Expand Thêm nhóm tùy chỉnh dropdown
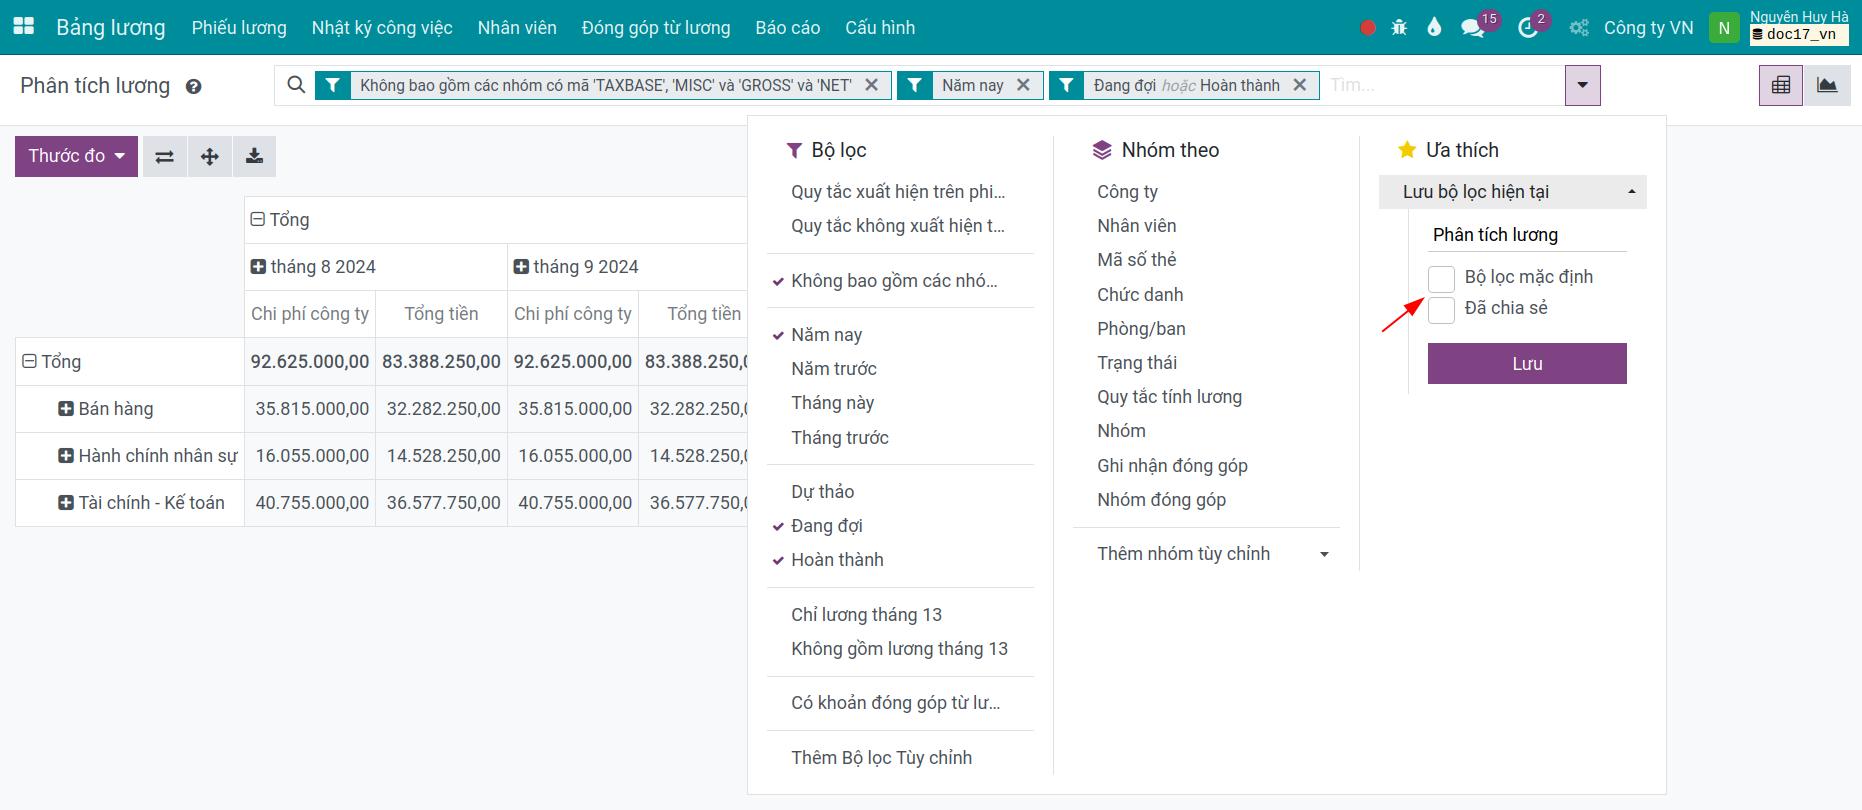1862x810 pixels. (x=1212, y=554)
